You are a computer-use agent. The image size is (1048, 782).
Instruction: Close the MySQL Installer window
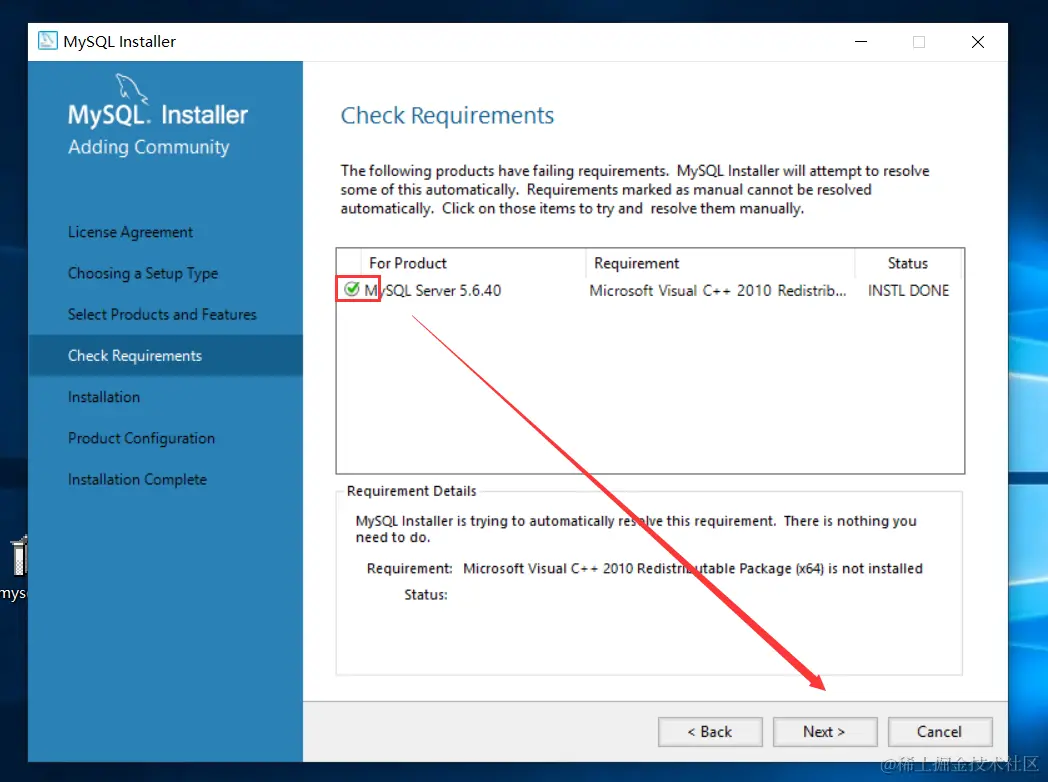tap(978, 42)
